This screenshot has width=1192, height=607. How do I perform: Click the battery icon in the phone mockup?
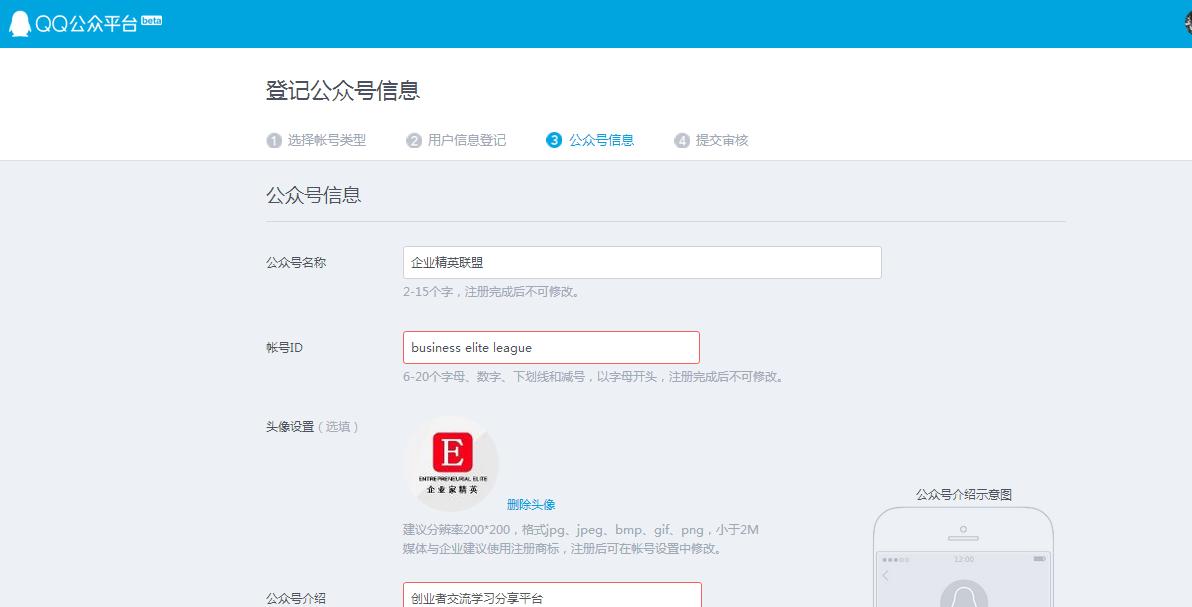(1040, 557)
